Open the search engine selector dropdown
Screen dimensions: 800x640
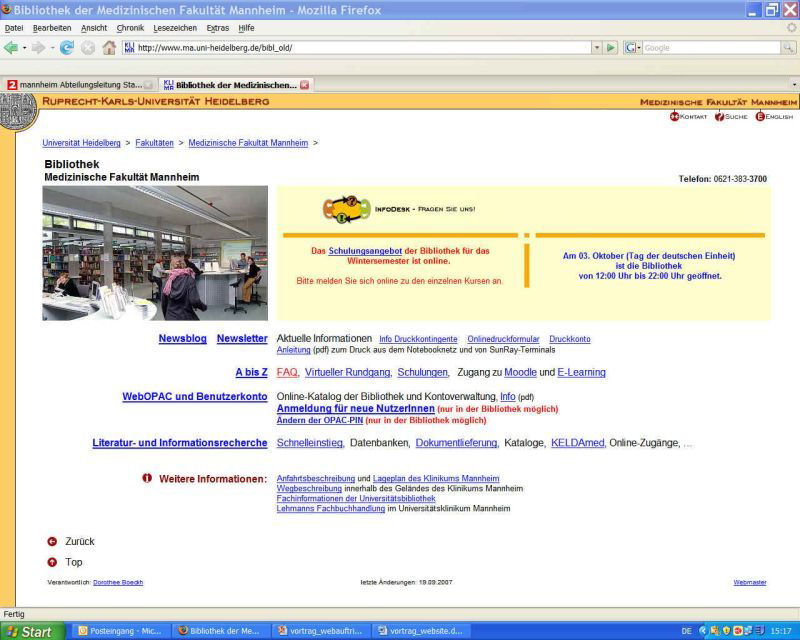(633, 47)
